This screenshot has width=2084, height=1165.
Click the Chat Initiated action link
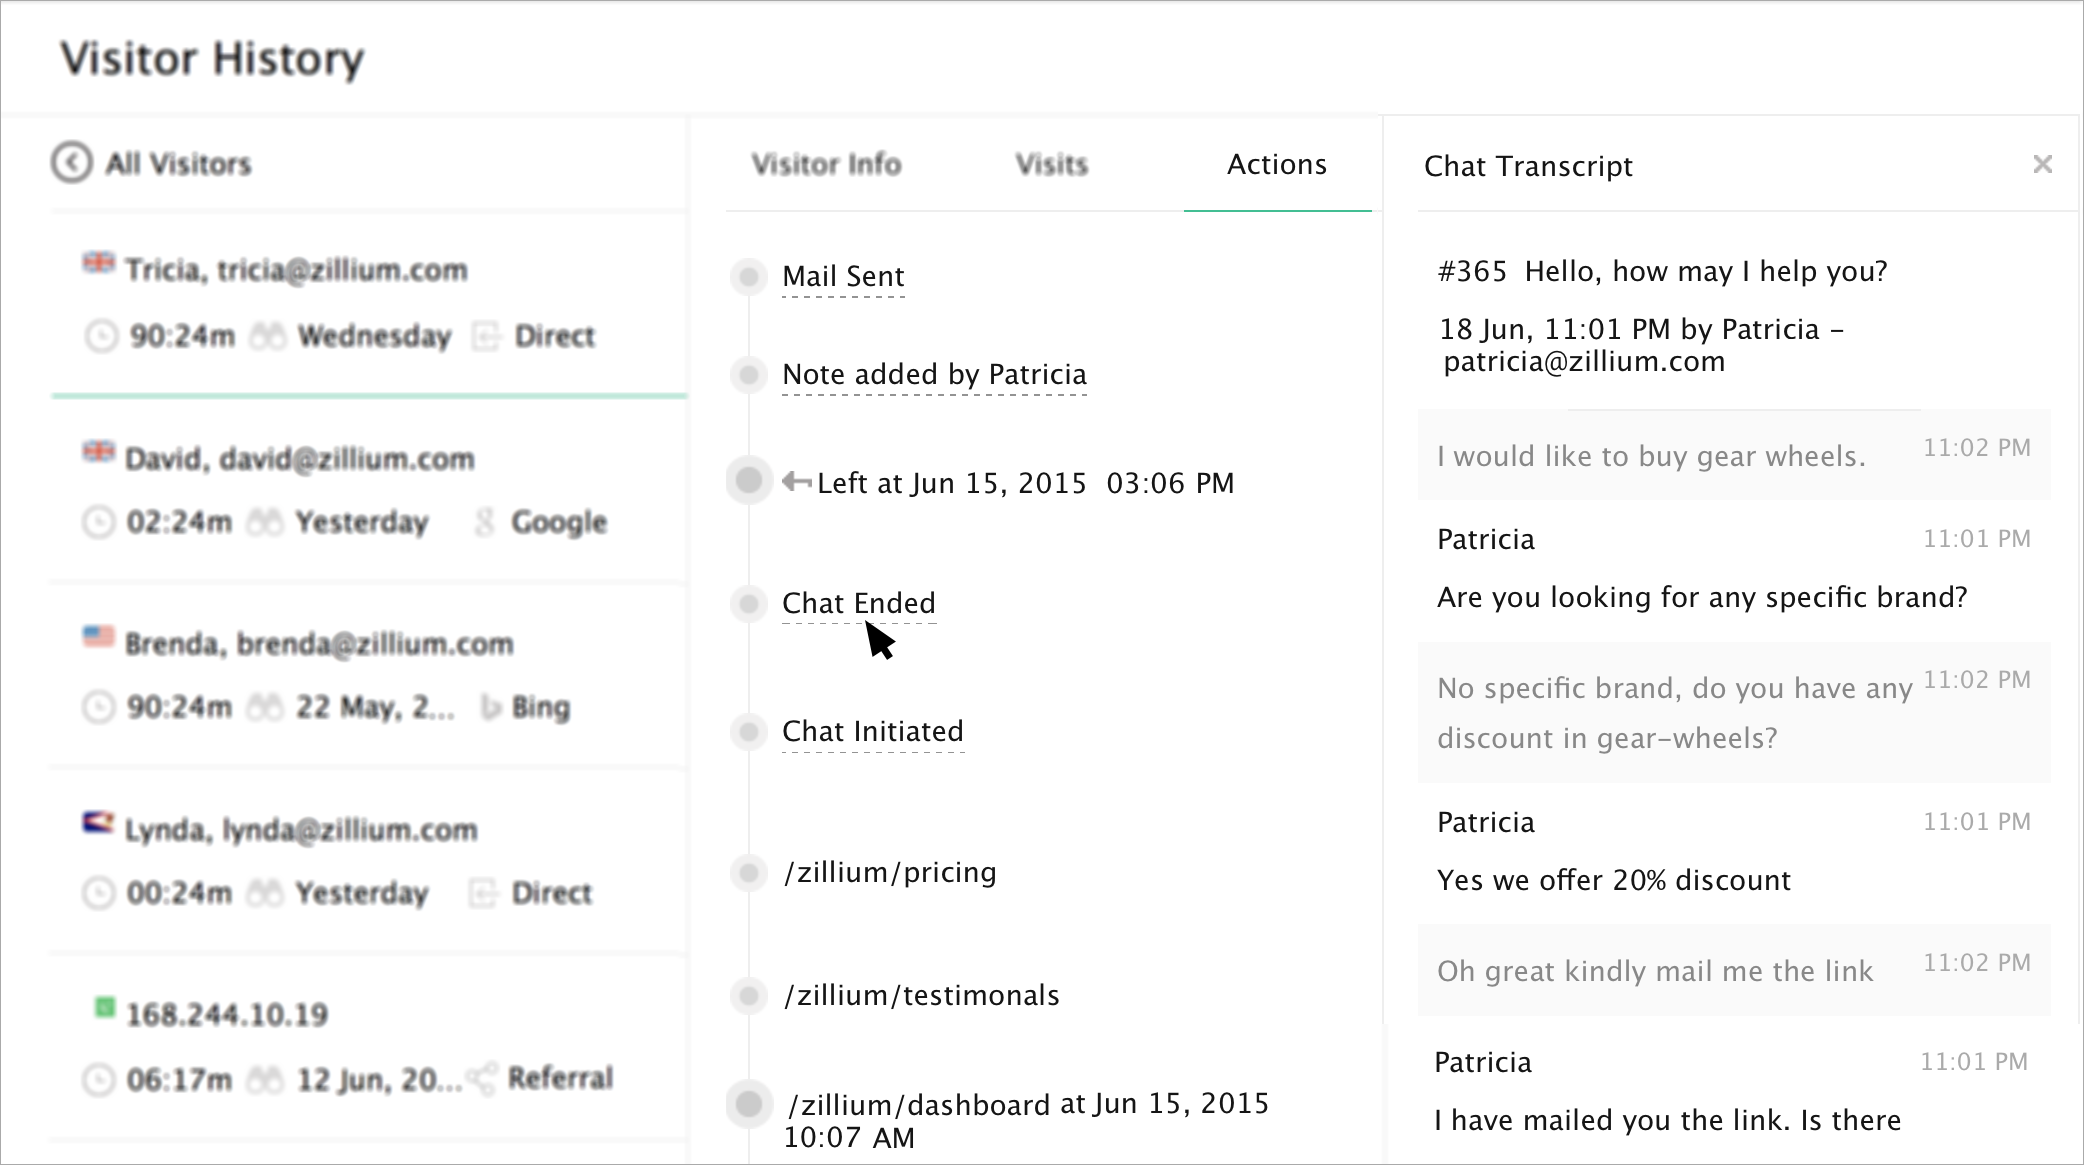872,731
